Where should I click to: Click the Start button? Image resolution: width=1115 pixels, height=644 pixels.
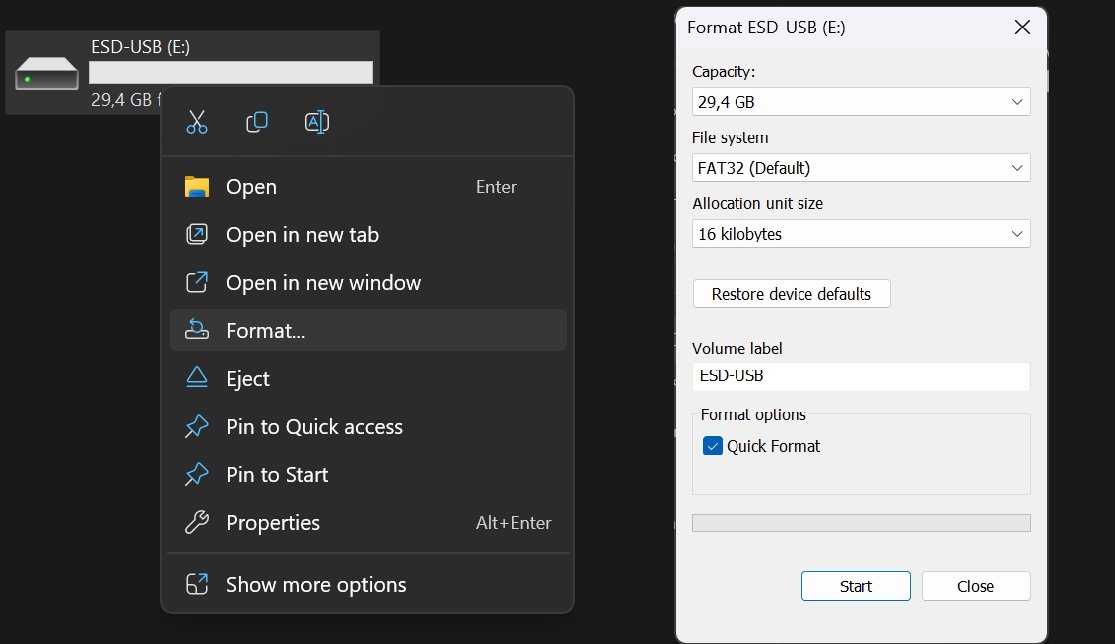pos(855,586)
